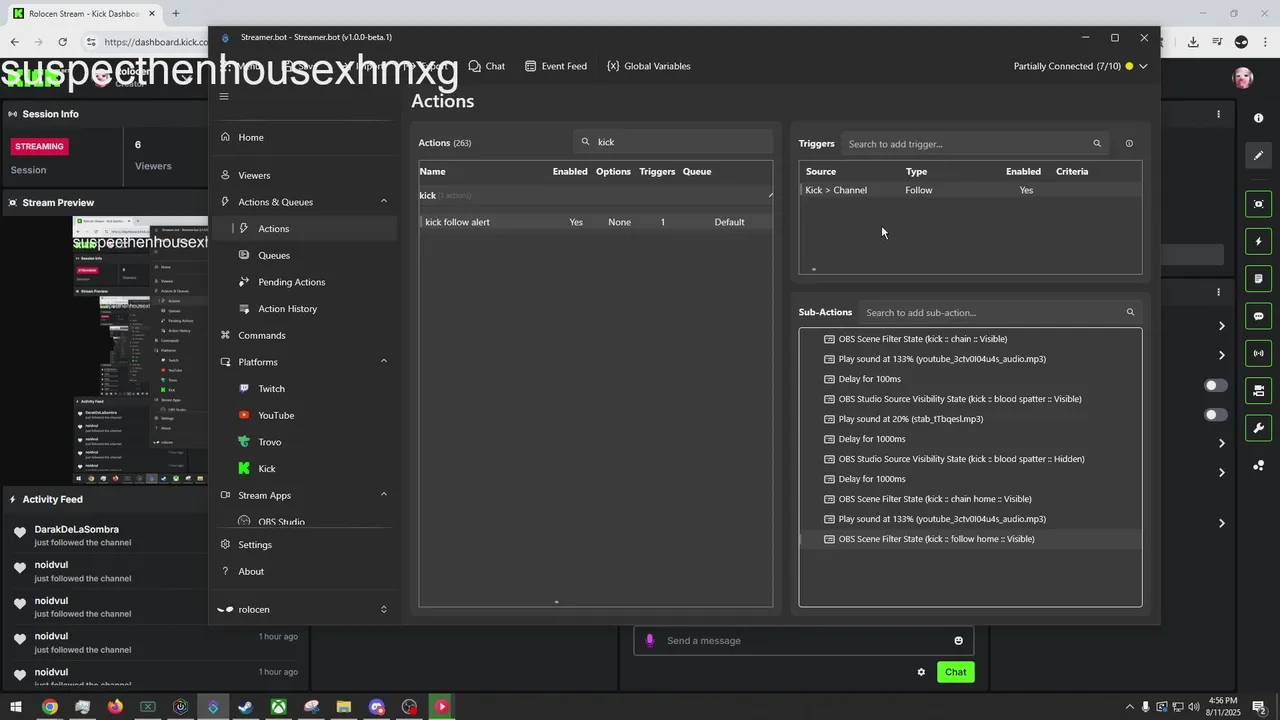1280x720 pixels.
Task: Open the About page
Action: tap(251, 572)
